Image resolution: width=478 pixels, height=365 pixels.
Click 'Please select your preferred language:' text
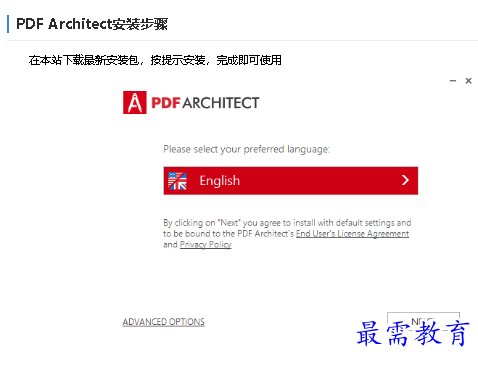pyautogui.click(x=246, y=149)
